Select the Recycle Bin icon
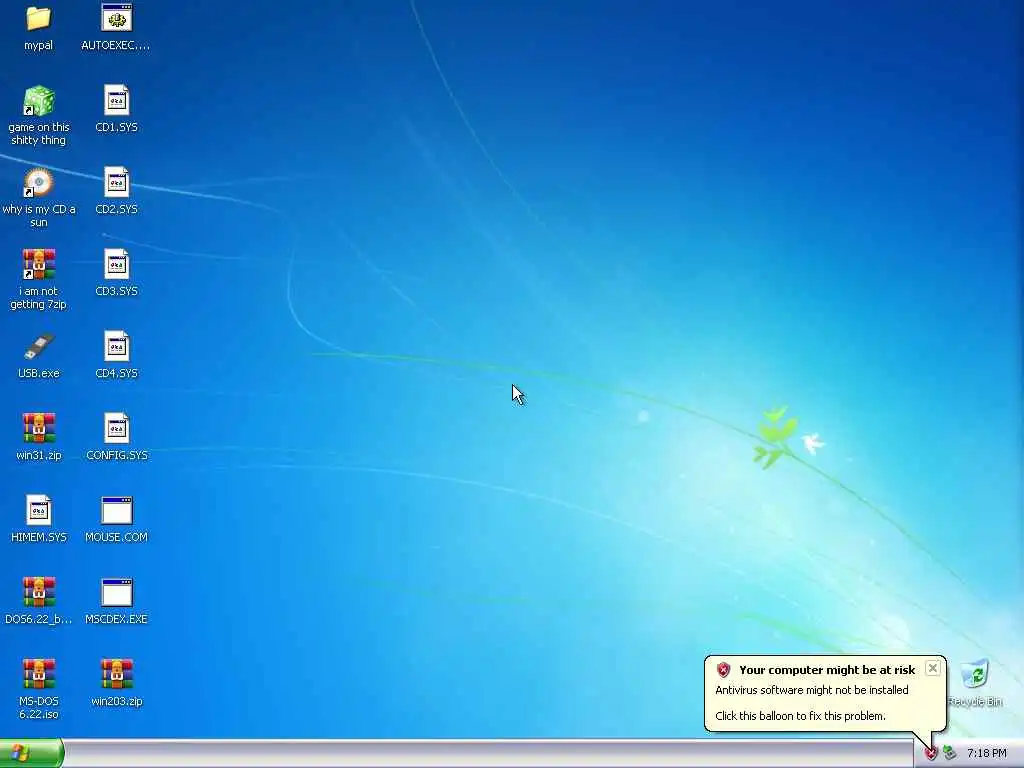The image size is (1024, 768). click(x=975, y=675)
